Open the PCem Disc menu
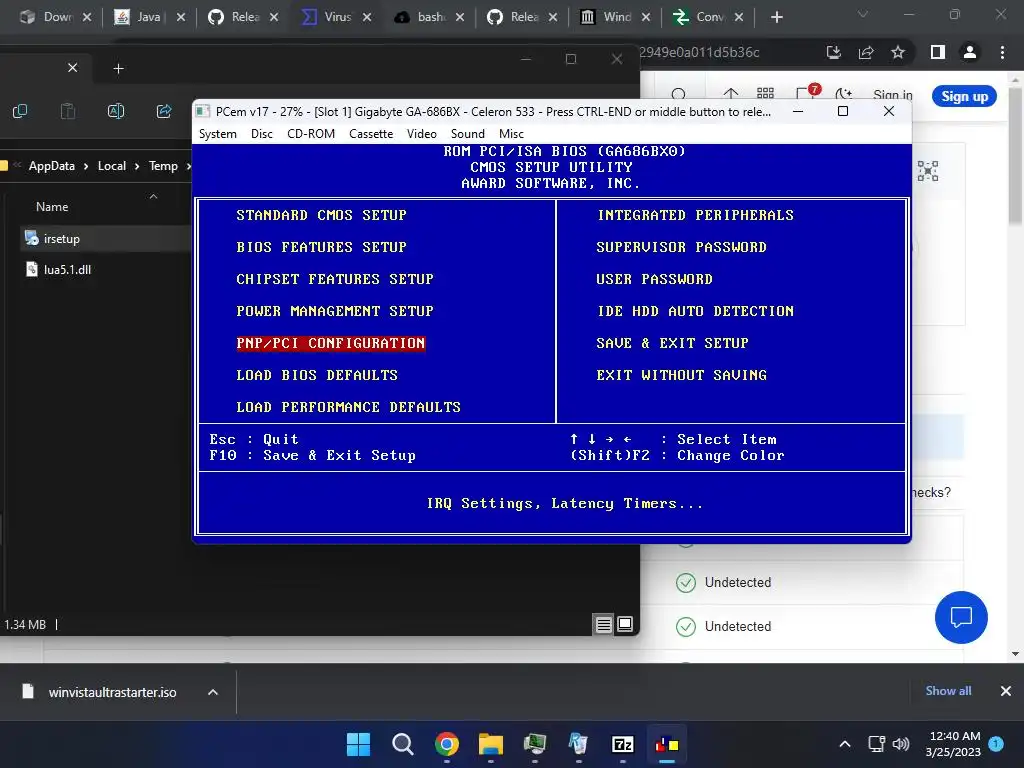 click(261, 134)
